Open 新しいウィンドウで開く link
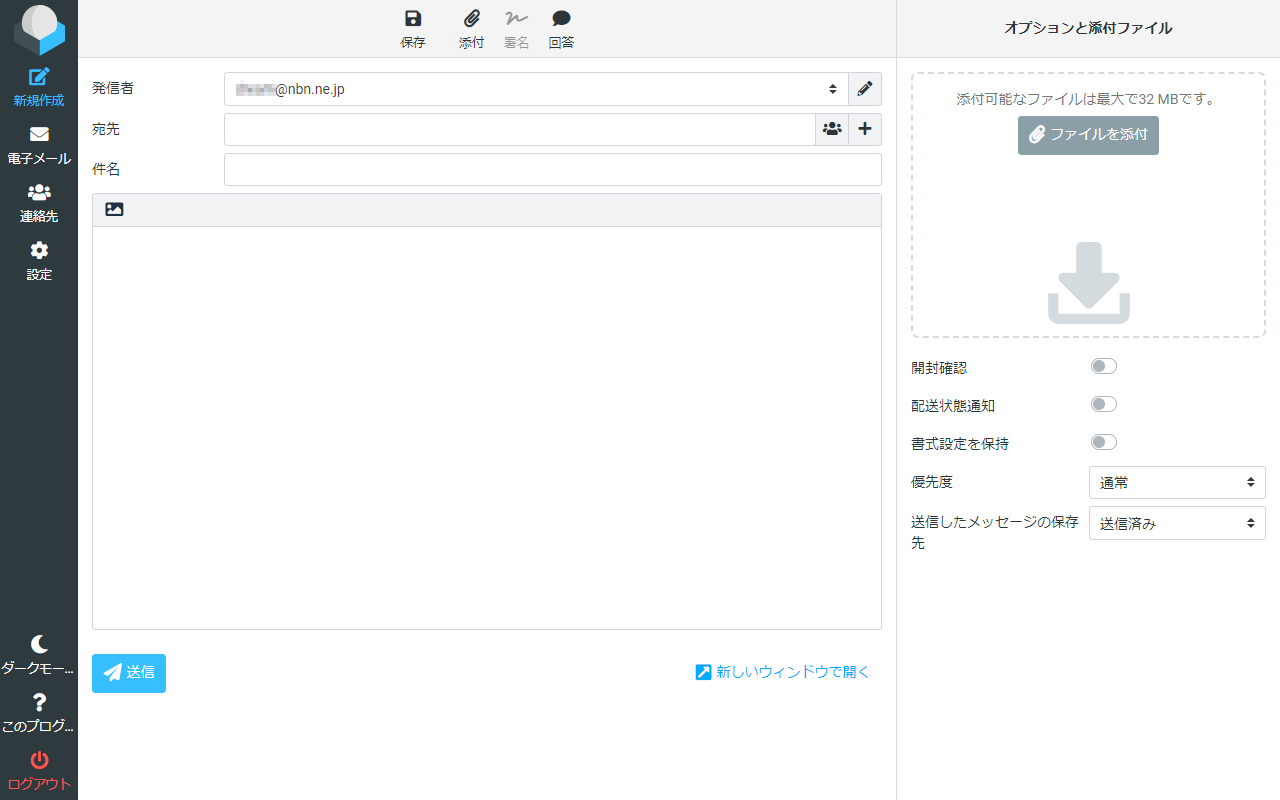Screen dimensions: 1280x800 (783, 672)
